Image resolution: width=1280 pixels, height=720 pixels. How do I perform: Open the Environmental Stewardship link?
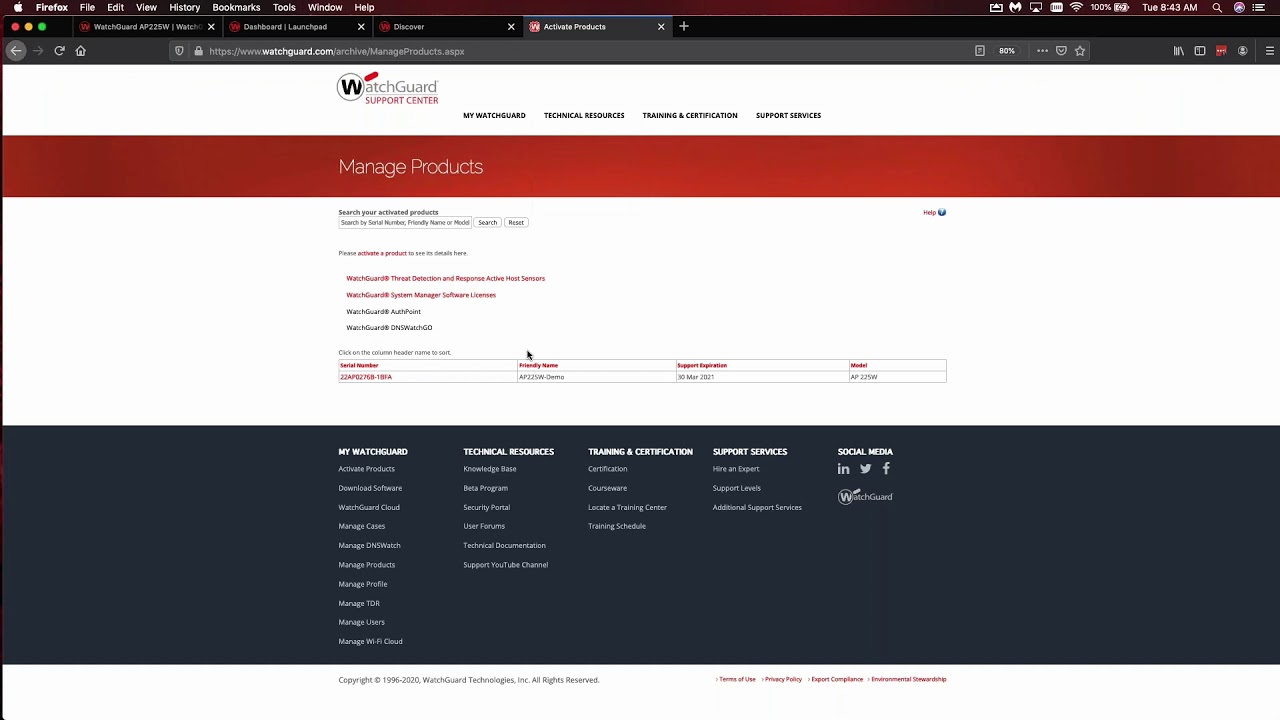908,680
